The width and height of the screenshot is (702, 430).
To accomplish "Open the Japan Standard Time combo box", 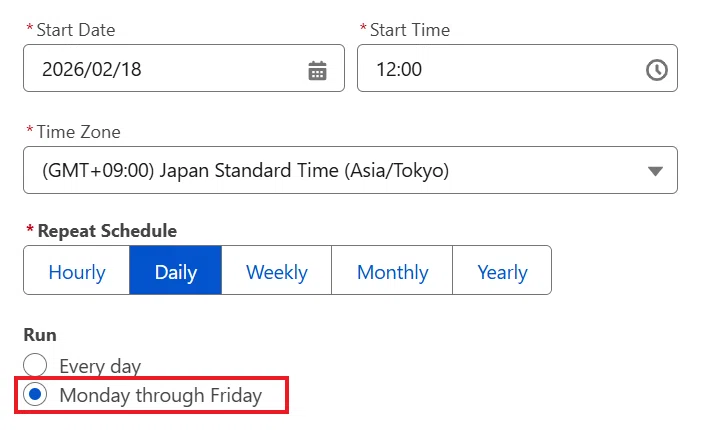I will click(350, 170).
